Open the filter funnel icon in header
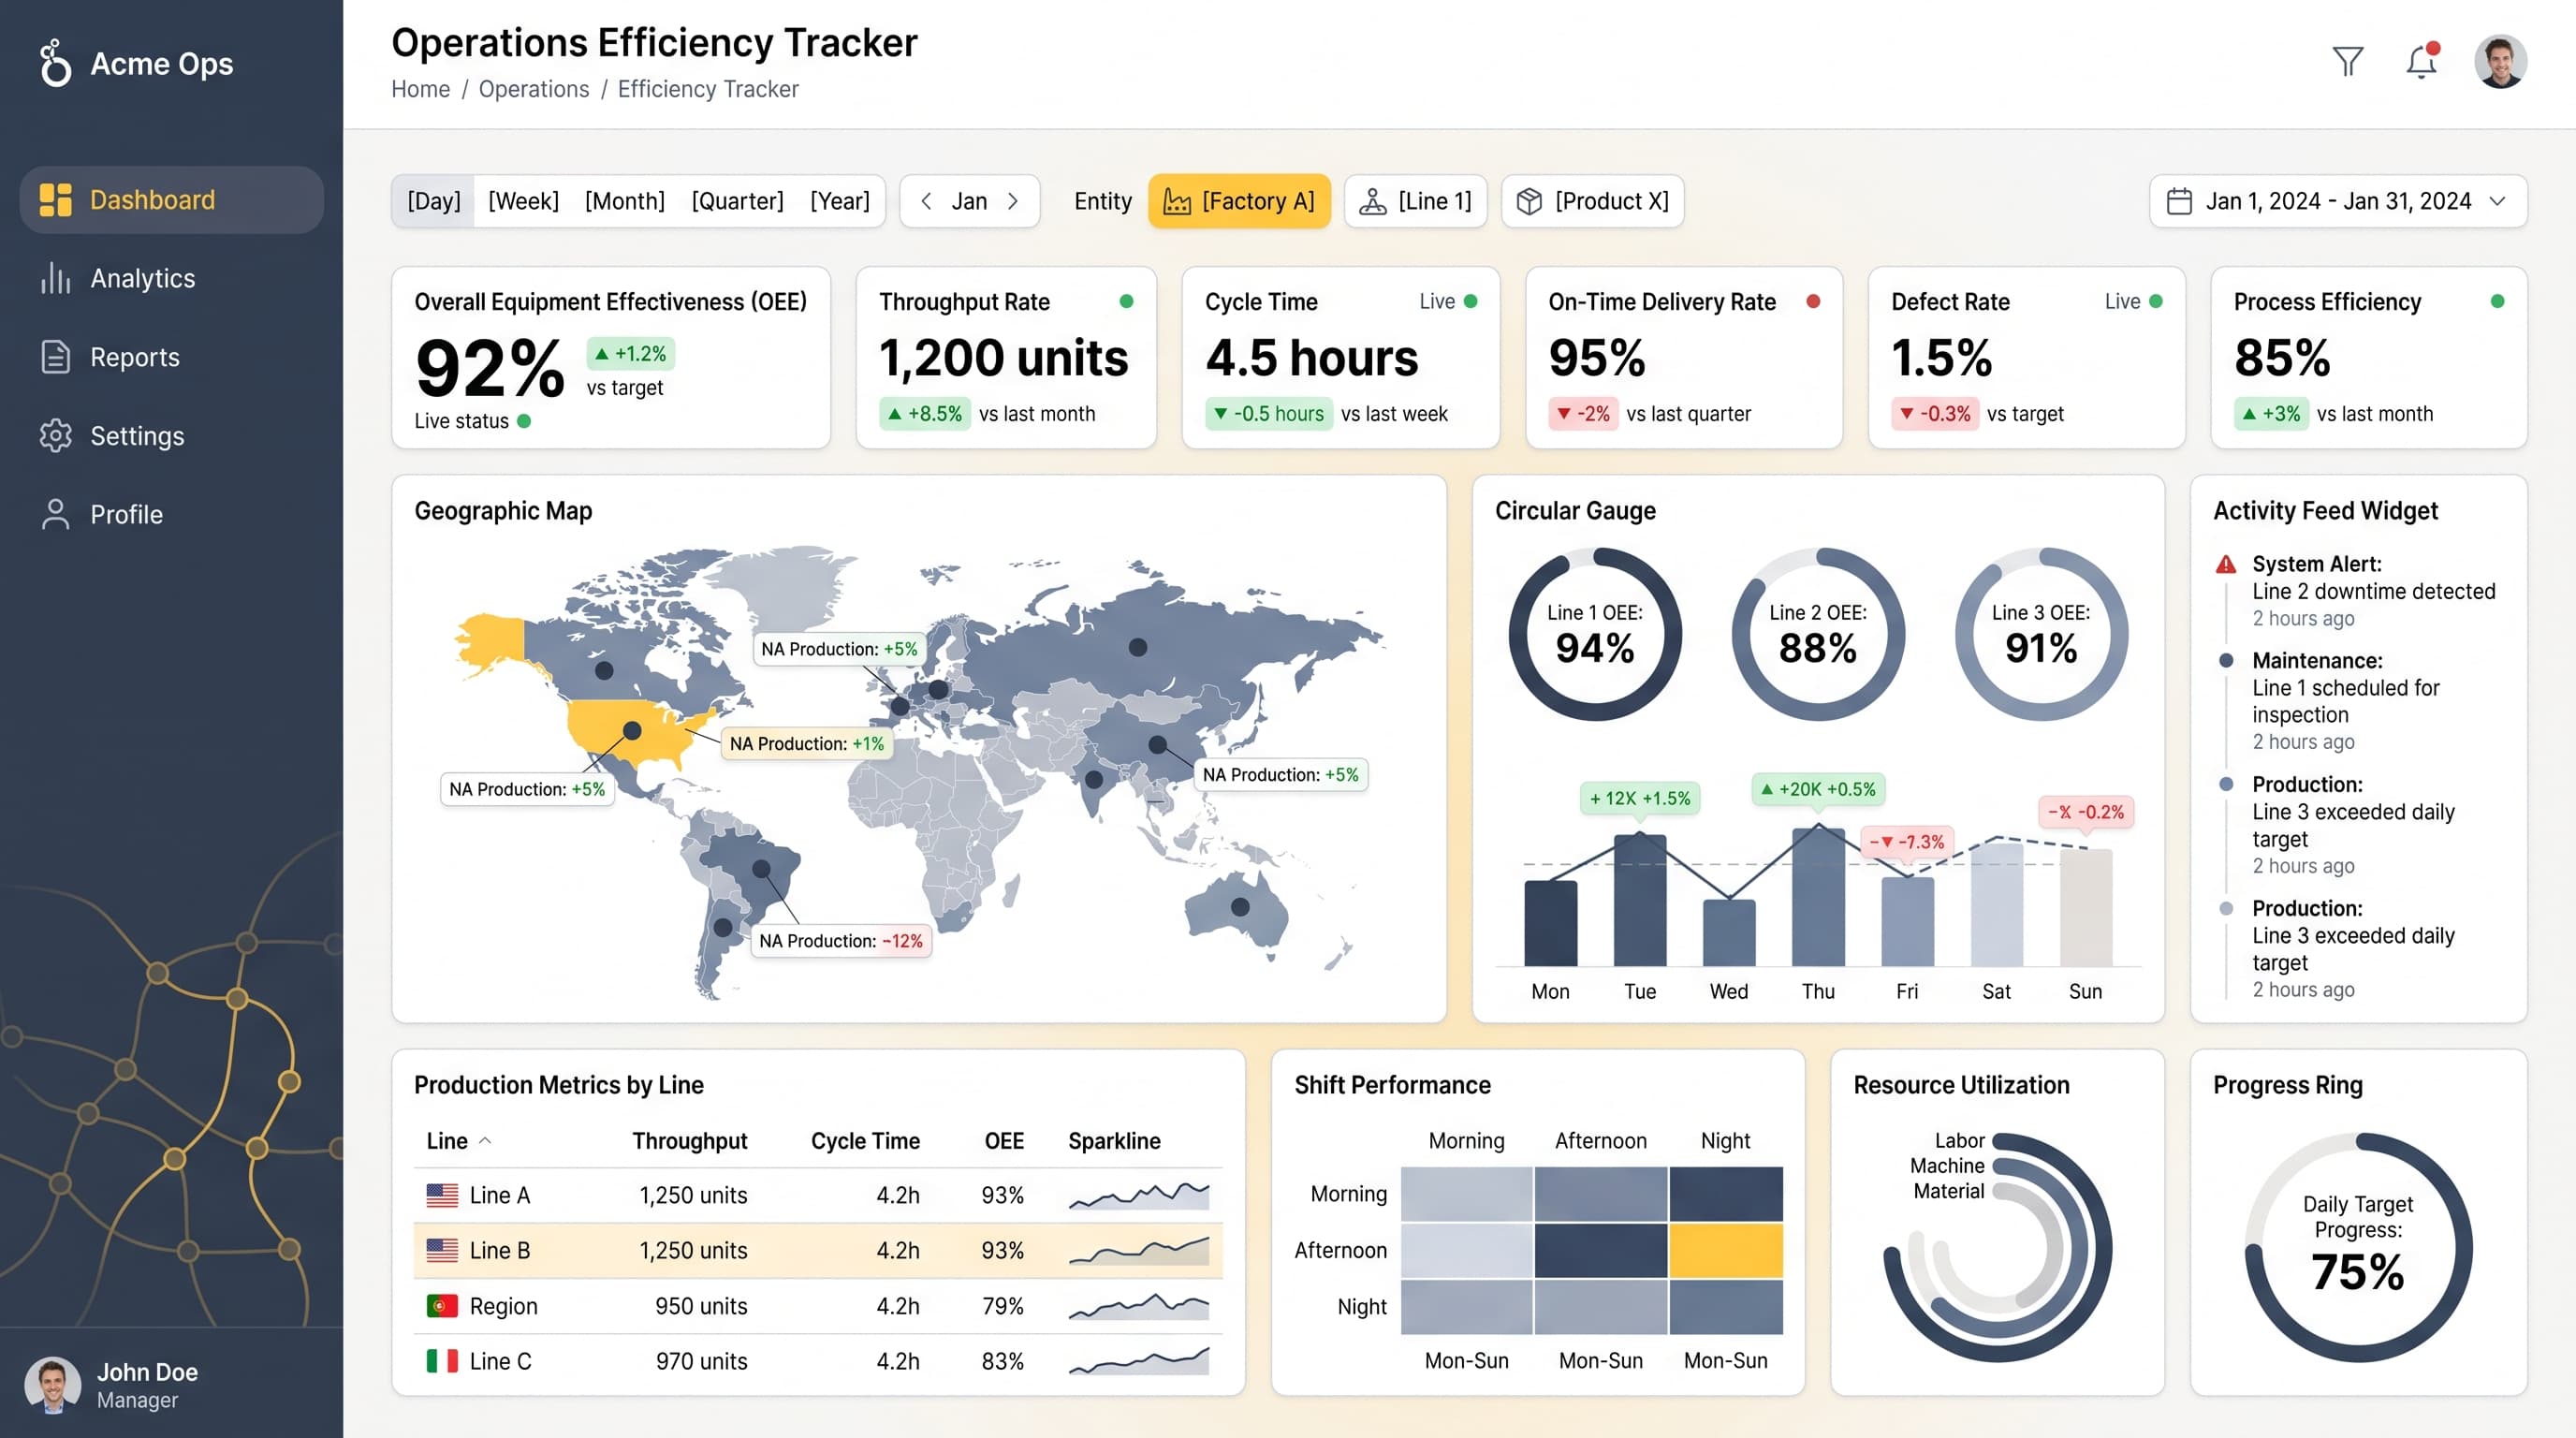 pyautogui.click(x=2348, y=61)
